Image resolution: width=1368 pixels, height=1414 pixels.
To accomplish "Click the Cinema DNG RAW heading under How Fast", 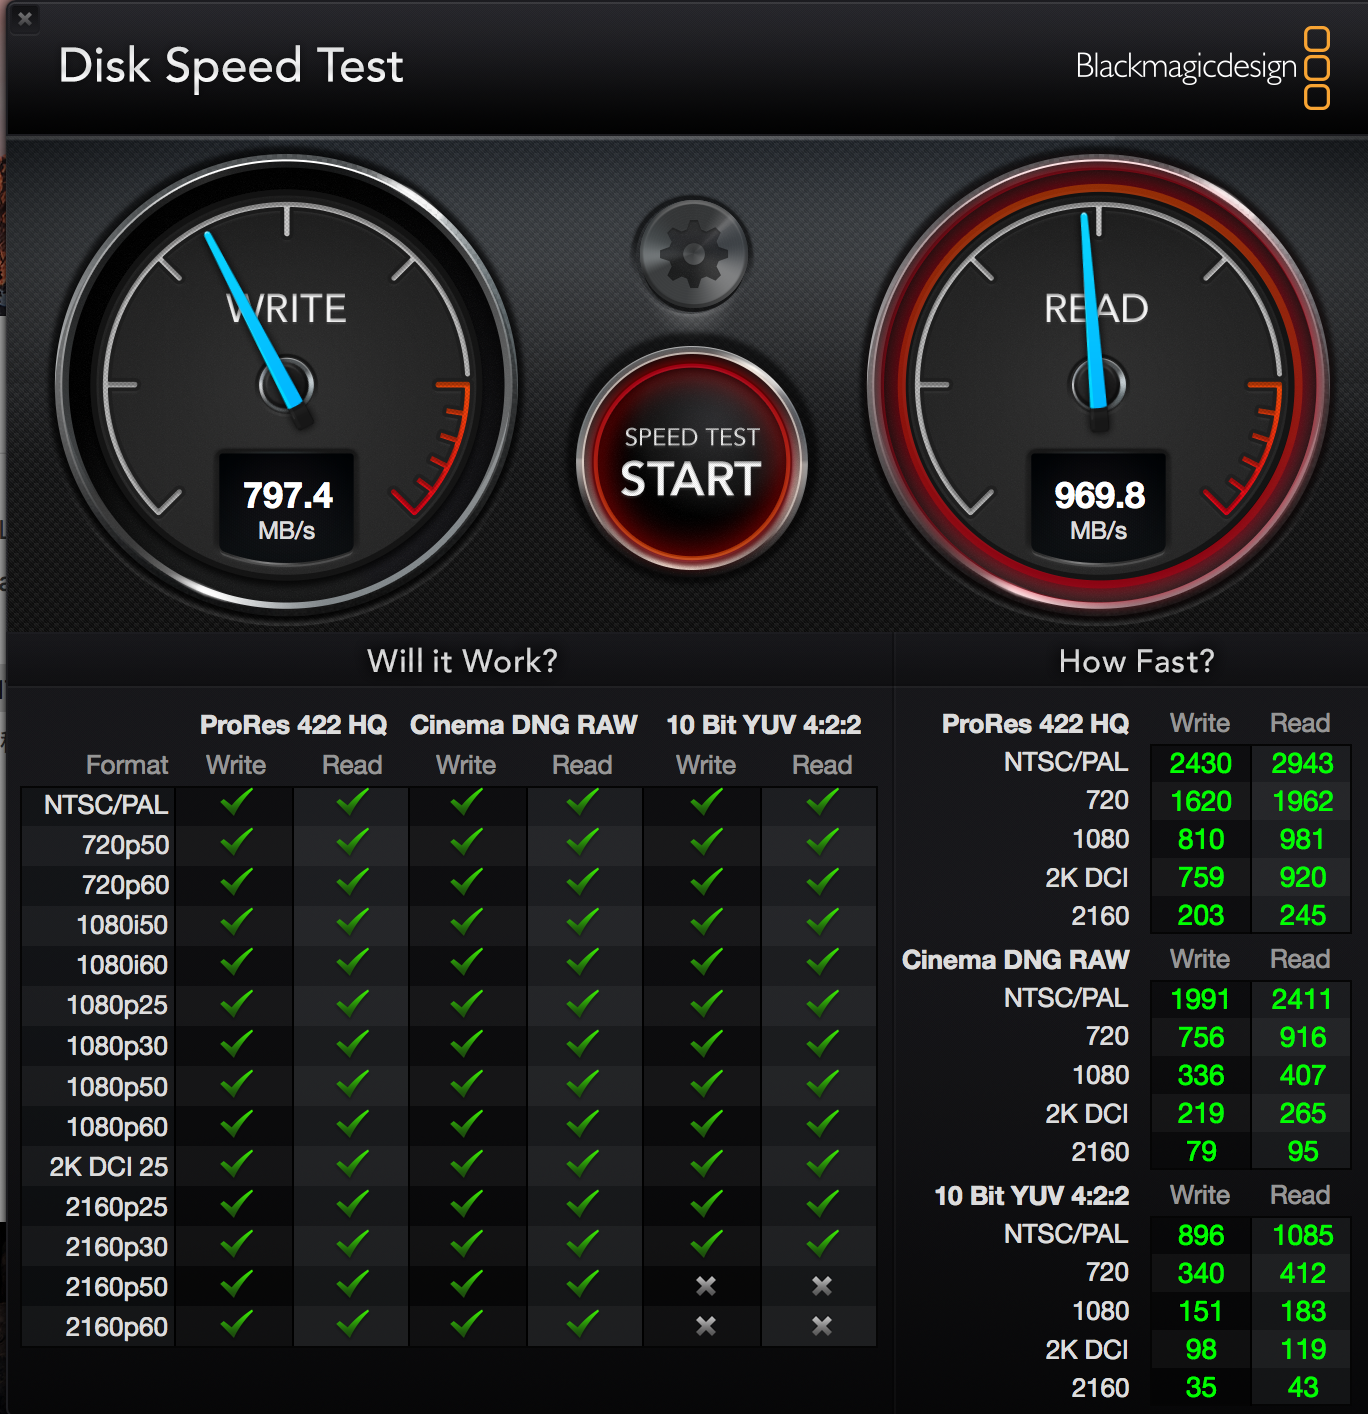I will (x=1015, y=960).
